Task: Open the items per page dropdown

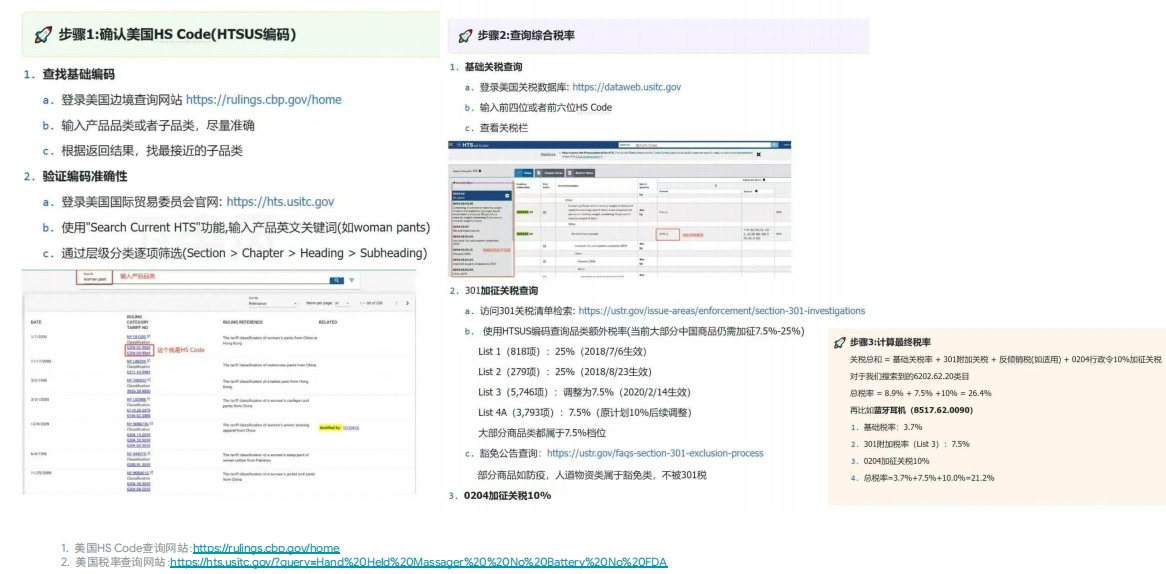Action: pos(343,302)
